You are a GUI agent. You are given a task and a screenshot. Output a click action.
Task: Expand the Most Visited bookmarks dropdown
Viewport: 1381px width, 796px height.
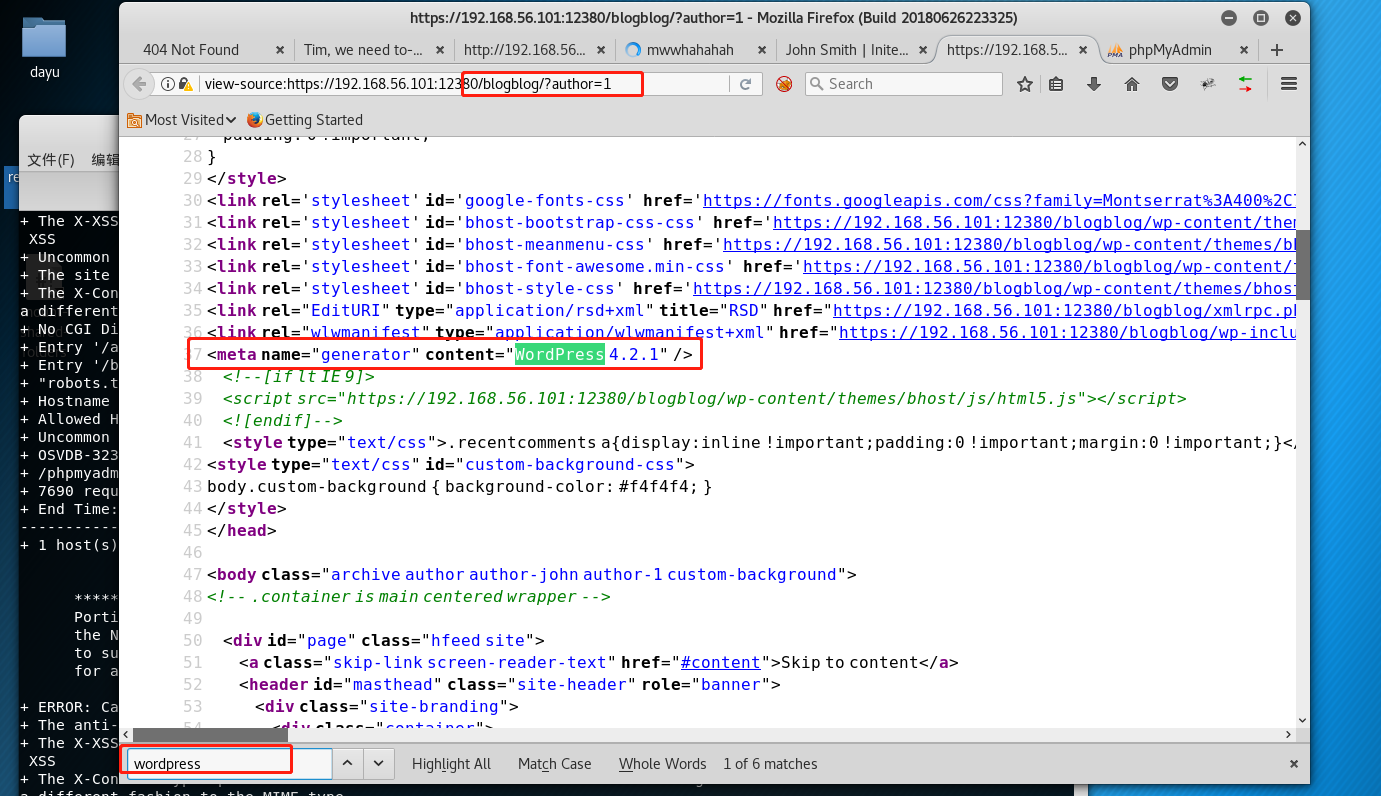[182, 120]
